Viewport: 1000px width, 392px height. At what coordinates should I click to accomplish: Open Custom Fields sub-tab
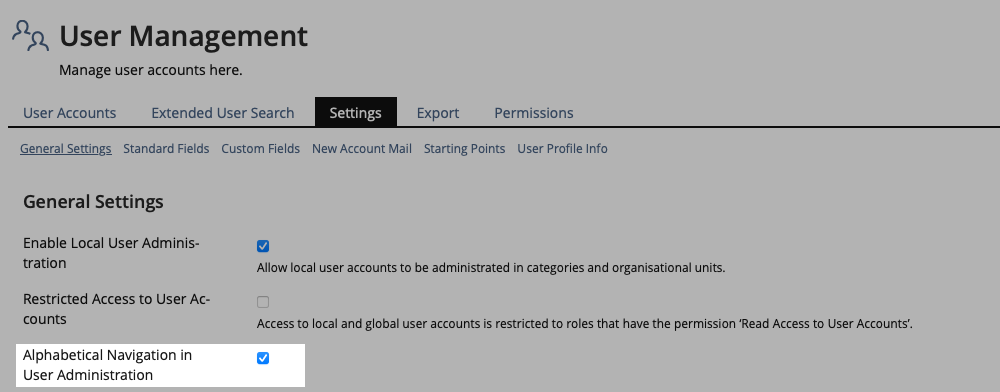pyautogui.click(x=260, y=149)
